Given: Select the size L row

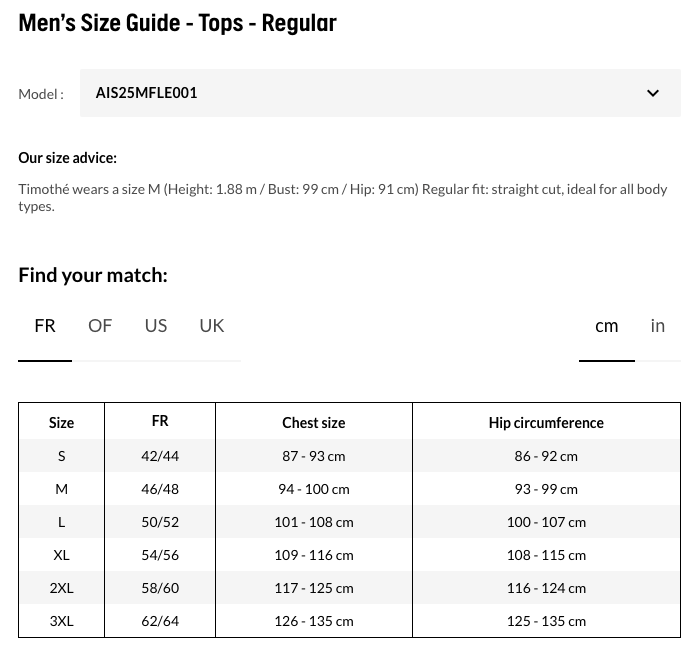Looking at the screenshot, I should point(349,522).
